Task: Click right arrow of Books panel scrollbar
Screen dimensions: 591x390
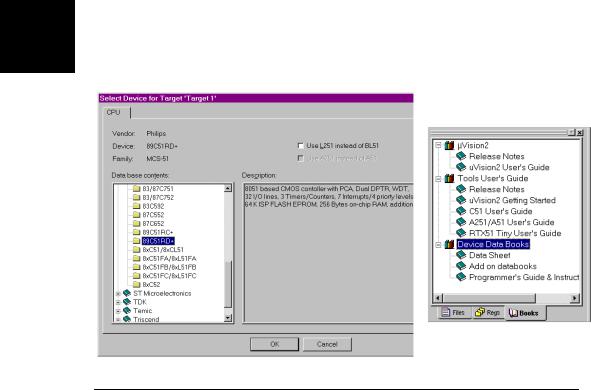Action: click(574, 298)
